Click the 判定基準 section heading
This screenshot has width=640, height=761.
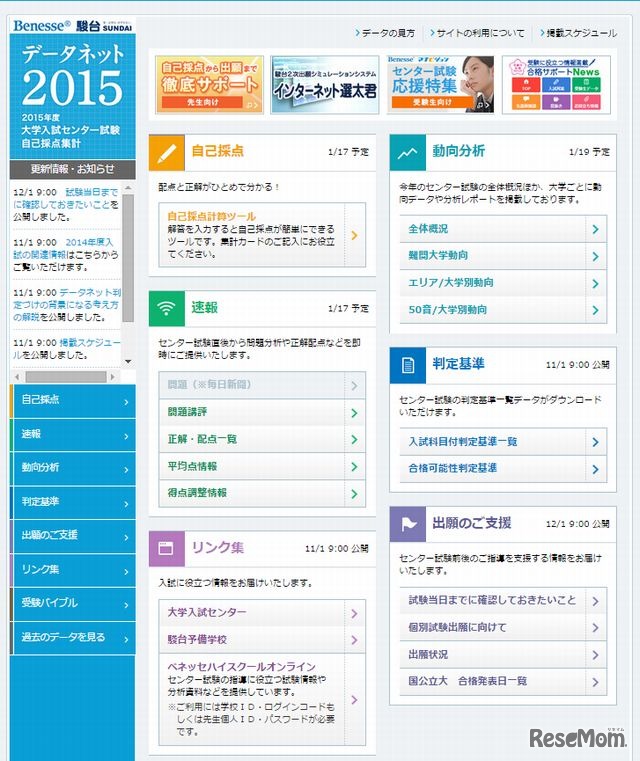459,364
